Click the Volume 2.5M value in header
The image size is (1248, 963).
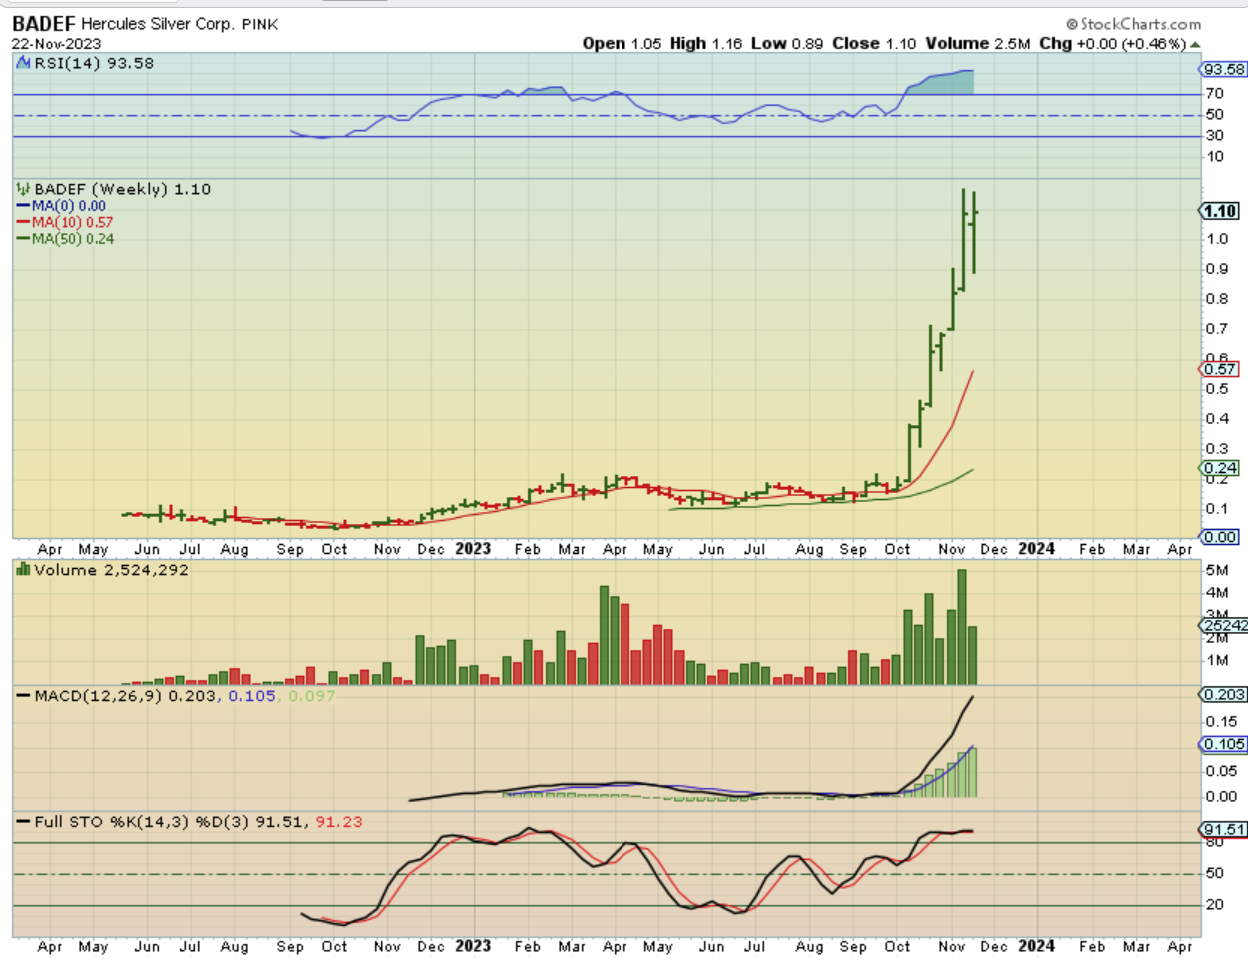coord(978,44)
